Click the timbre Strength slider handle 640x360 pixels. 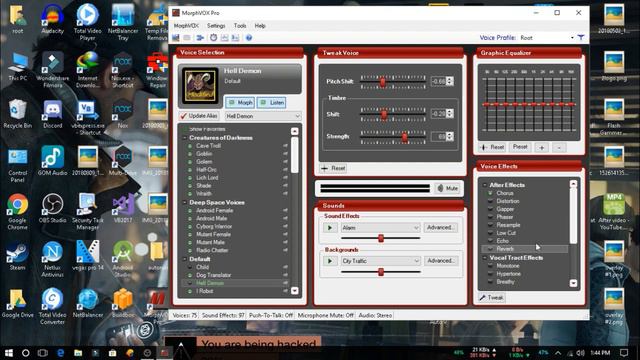pyautogui.click(x=404, y=137)
